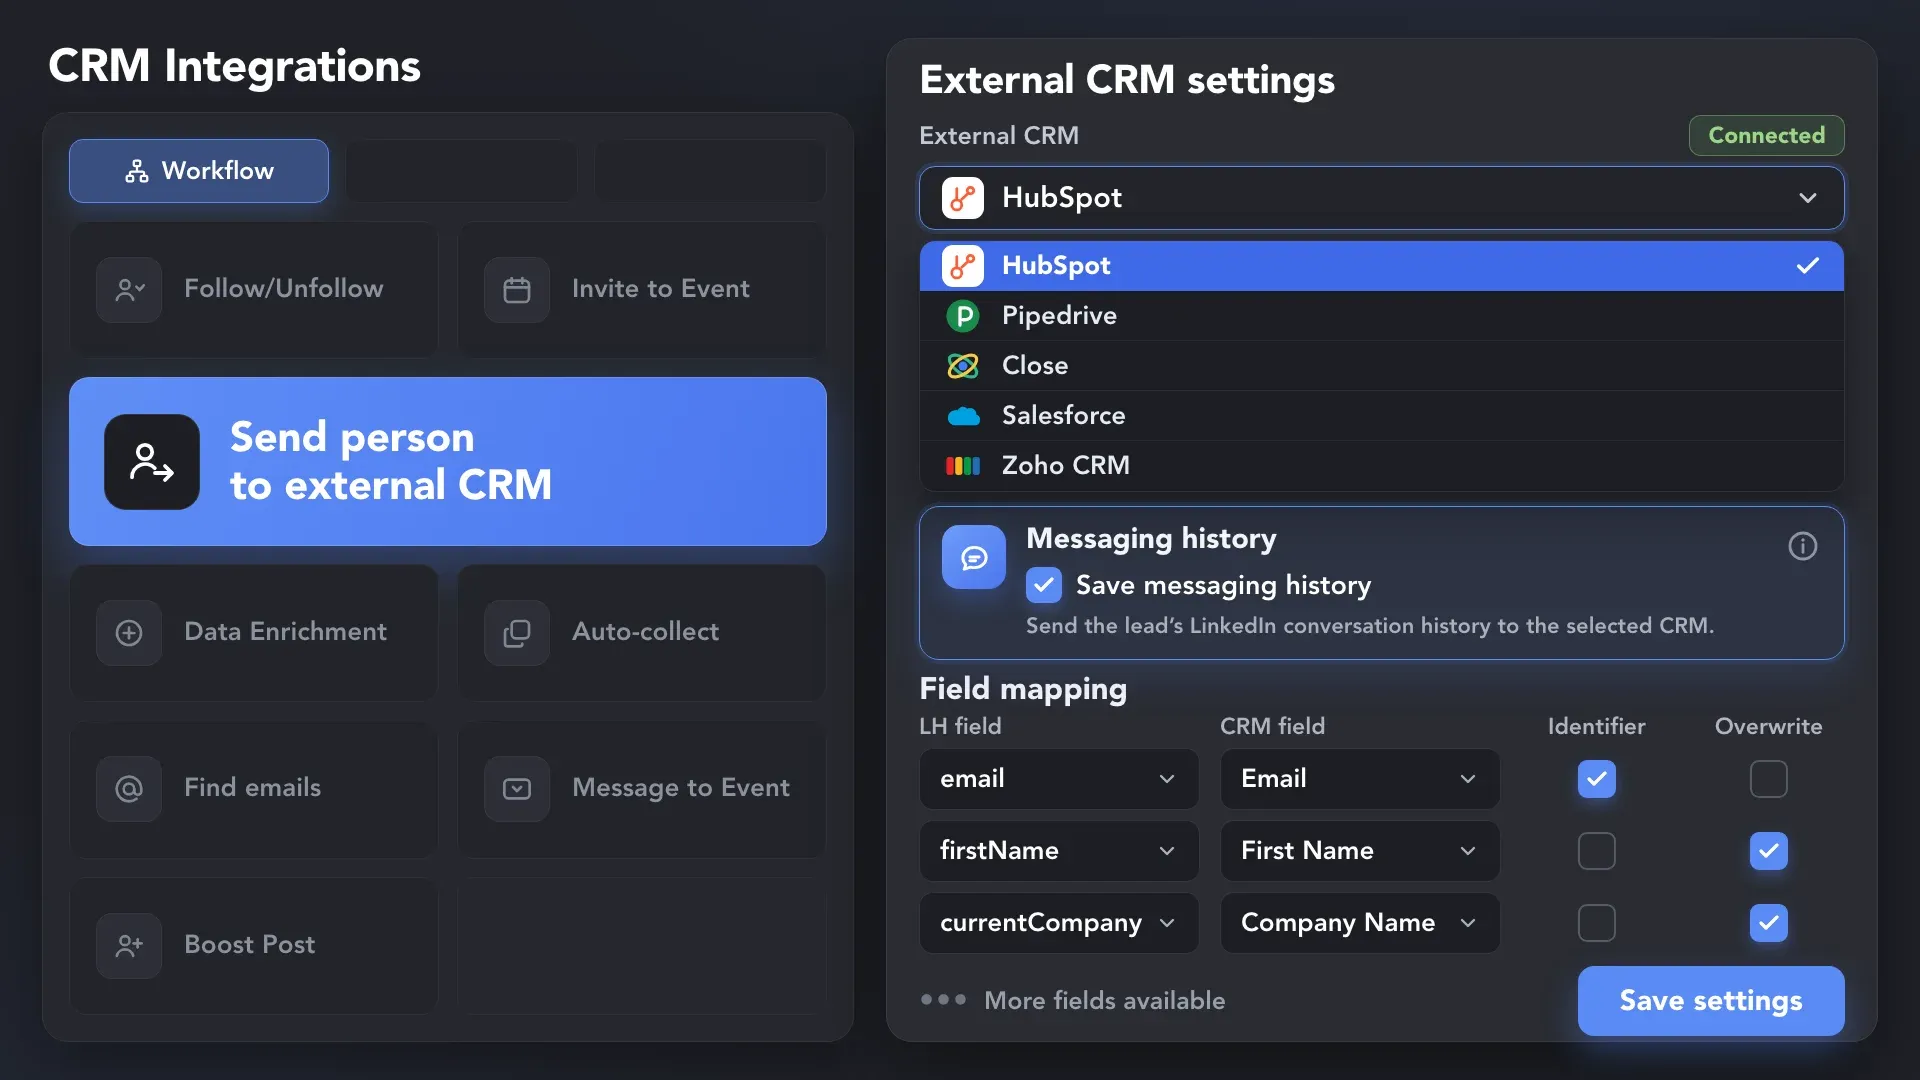The height and width of the screenshot is (1080, 1920).
Task: Click the Salesforce cloud logo
Action: click(x=963, y=416)
